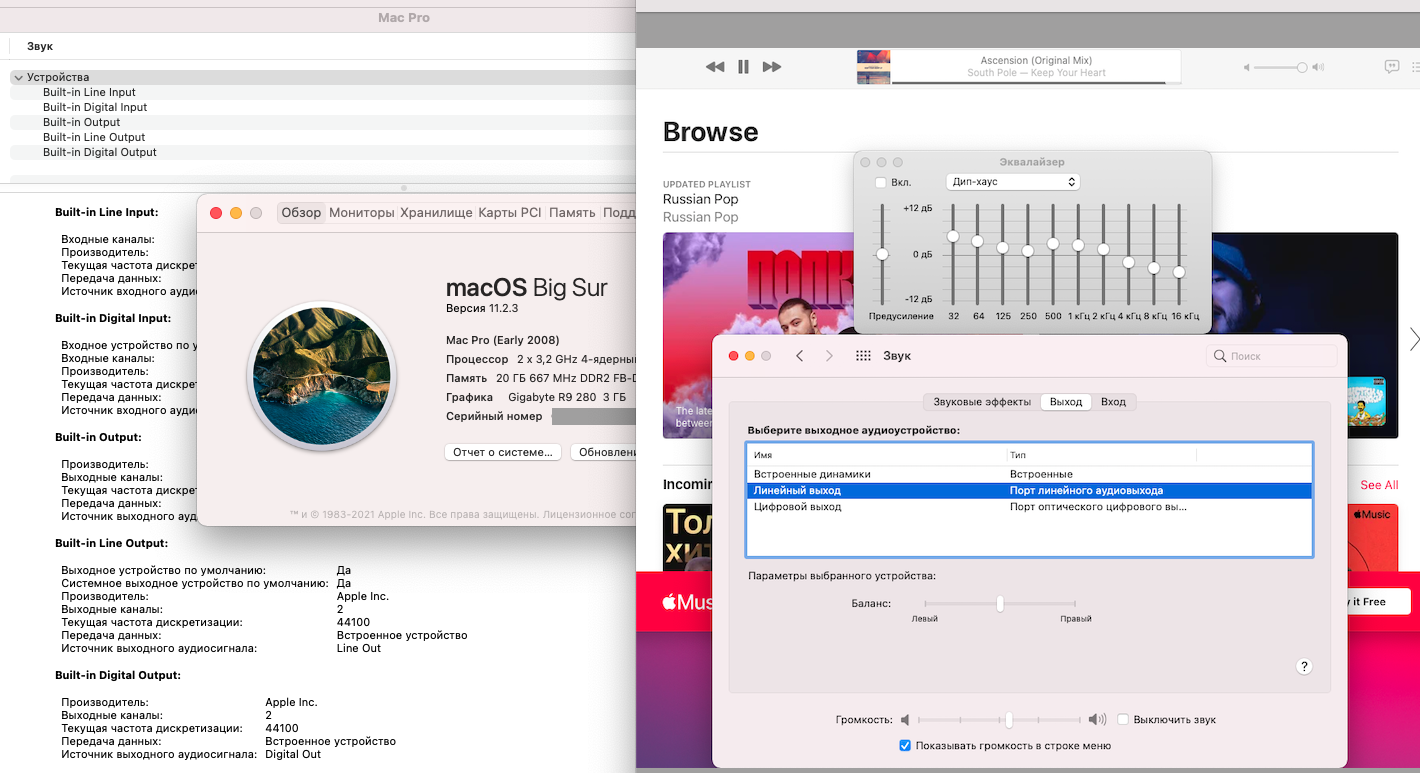Open the Хранилище tab
This screenshot has height=773, width=1420.
436,212
